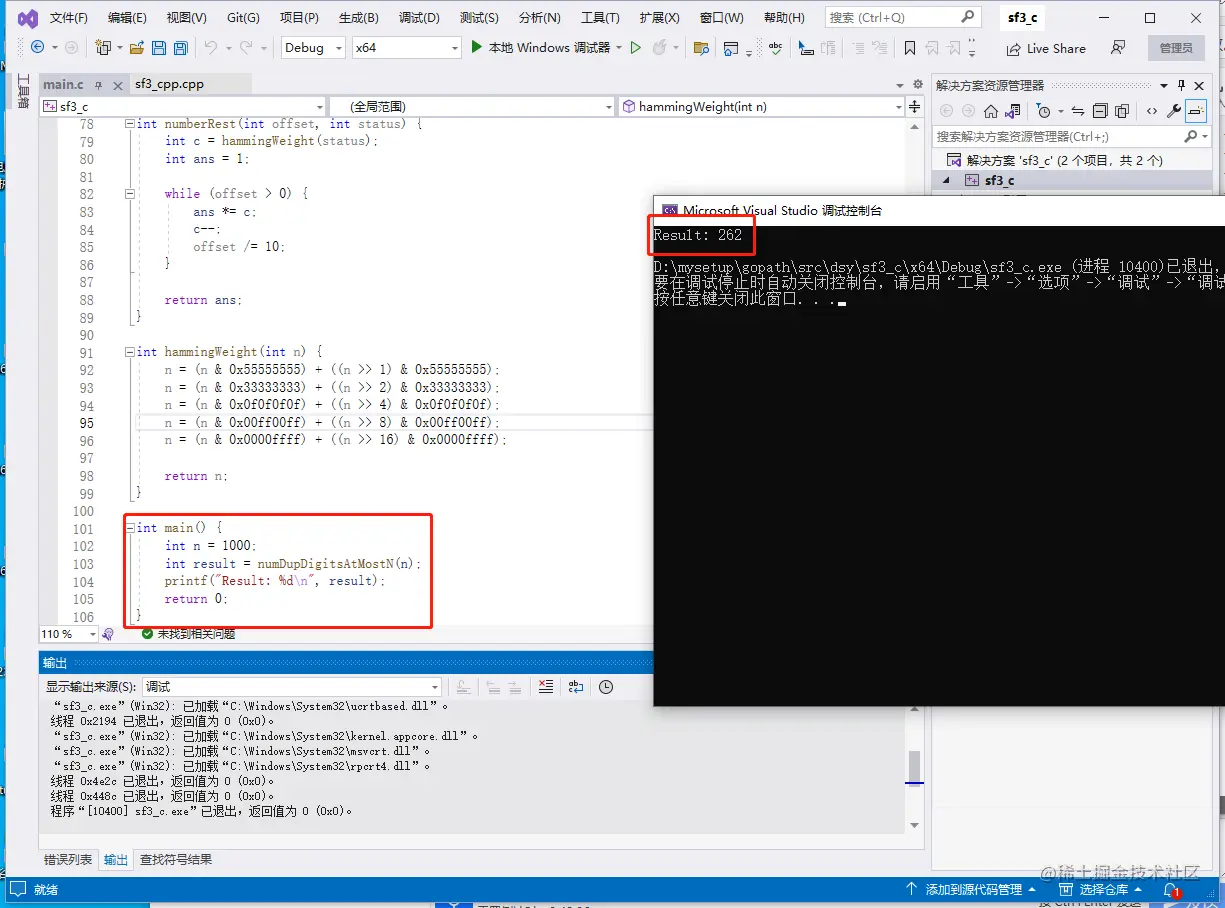Collapse the main function fold marker

129,528
